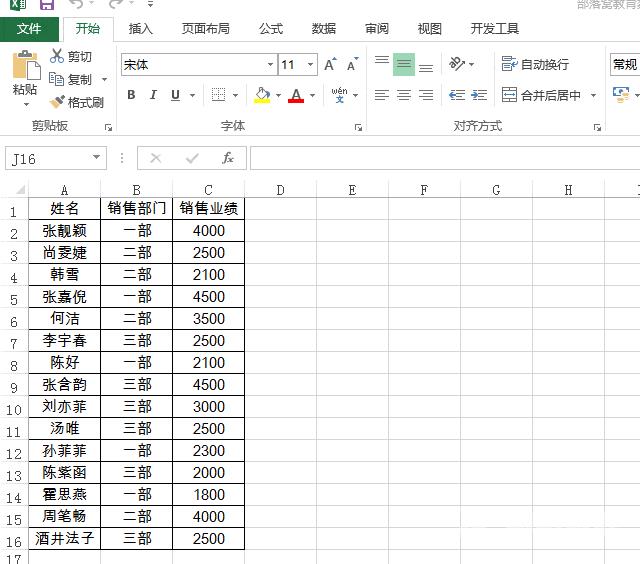
Task: Apply the yellow fill color swatch
Action: (x=262, y=95)
